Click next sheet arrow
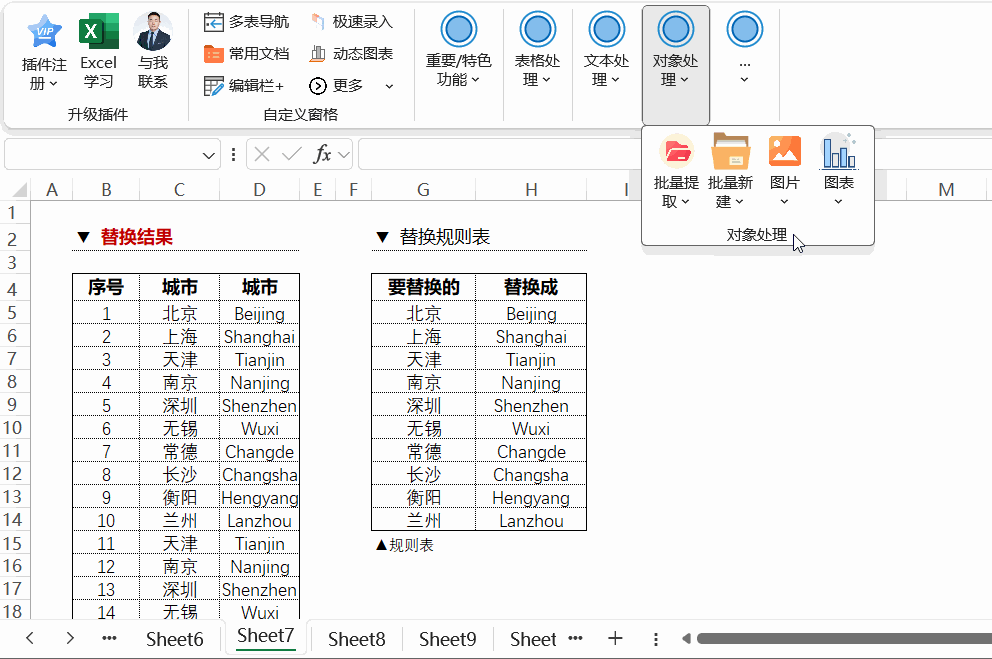 tap(70, 638)
